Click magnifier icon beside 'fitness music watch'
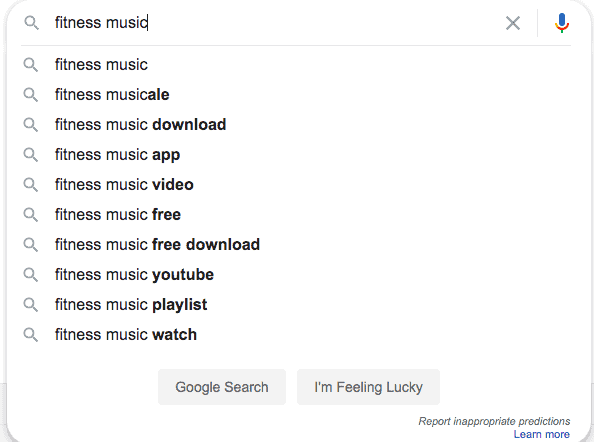The width and height of the screenshot is (594, 442). click(31, 335)
